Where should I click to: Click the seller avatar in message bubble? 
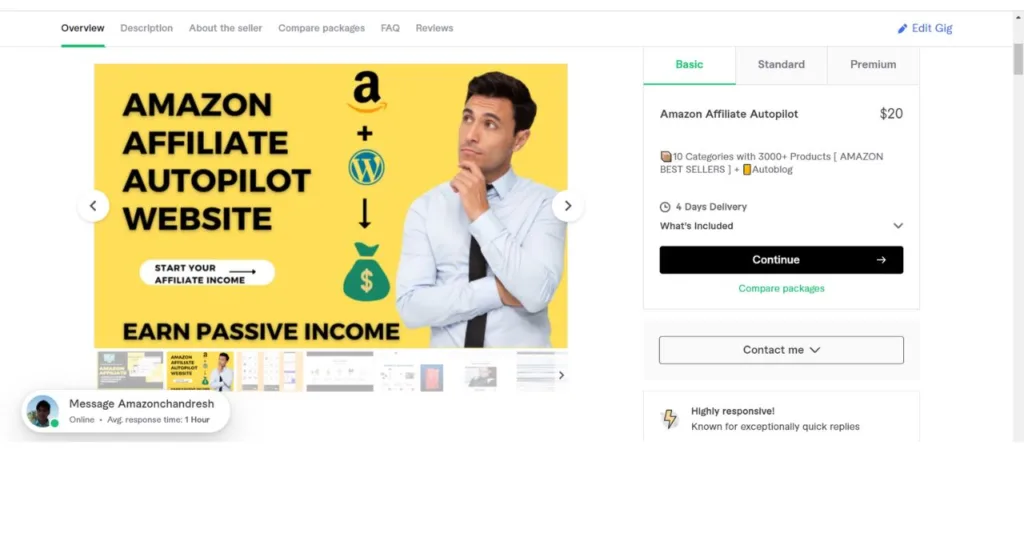coord(42,411)
